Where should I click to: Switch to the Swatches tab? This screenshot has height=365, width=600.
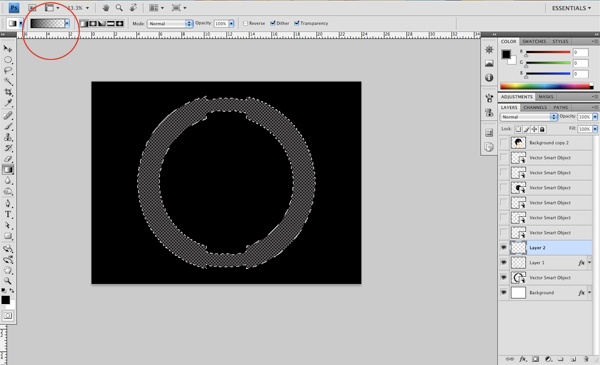(x=534, y=41)
